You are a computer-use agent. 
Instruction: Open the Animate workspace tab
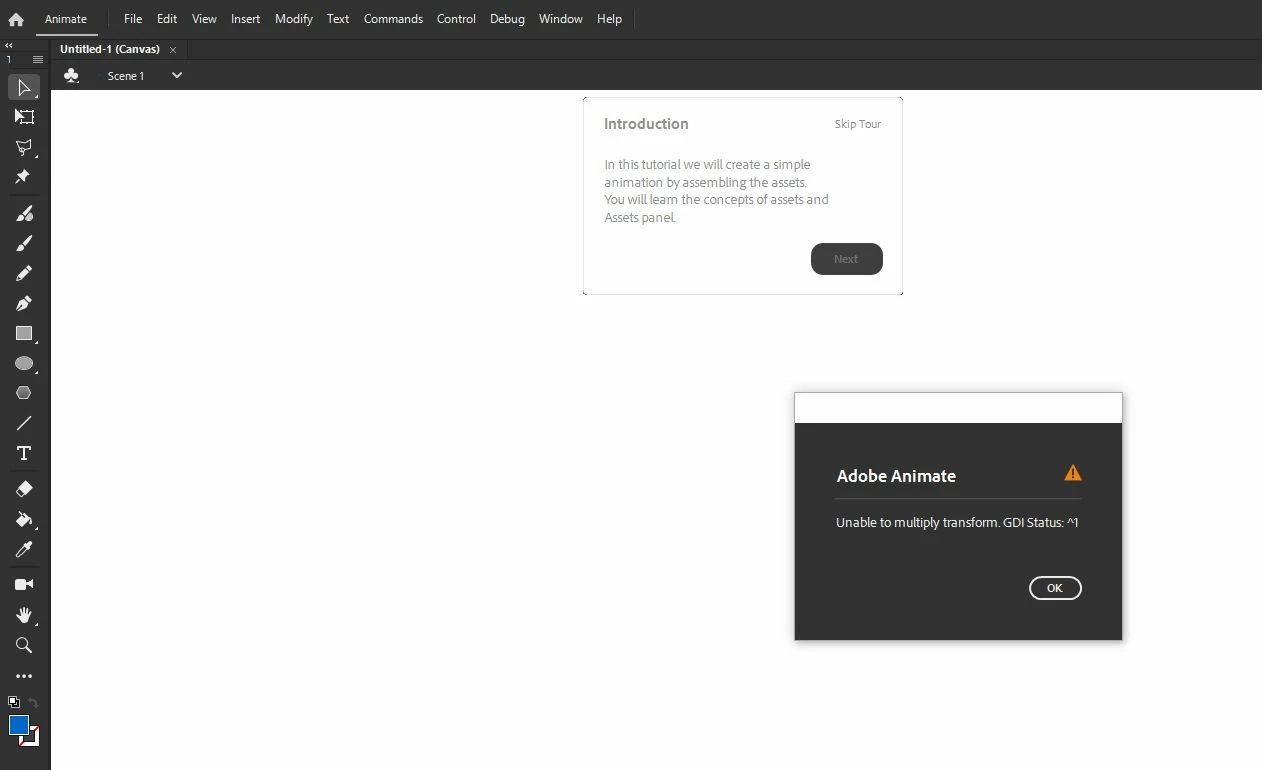tap(66, 19)
